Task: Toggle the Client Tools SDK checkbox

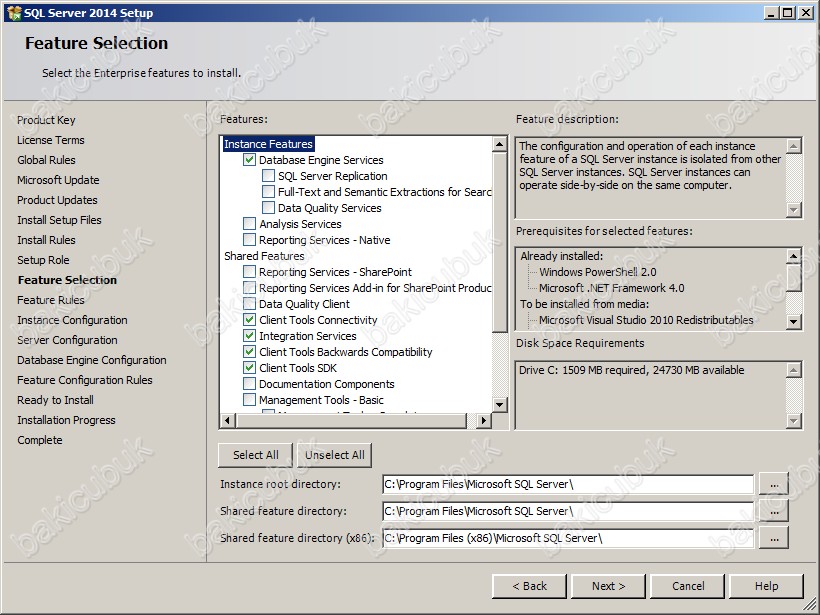Action: 249,368
